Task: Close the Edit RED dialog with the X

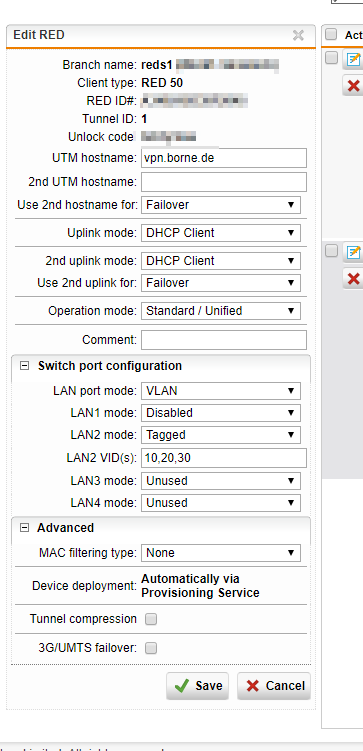Action: [298, 35]
